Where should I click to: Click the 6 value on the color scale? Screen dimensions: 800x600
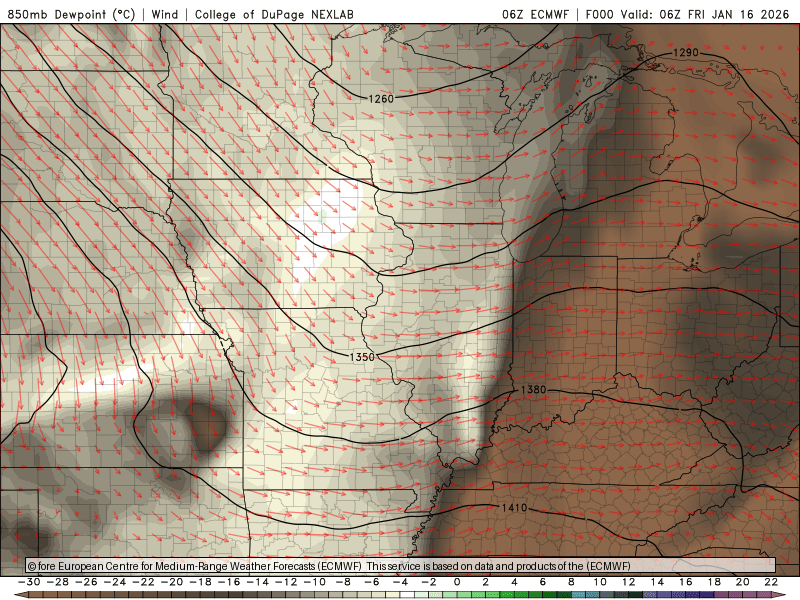(x=542, y=582)
